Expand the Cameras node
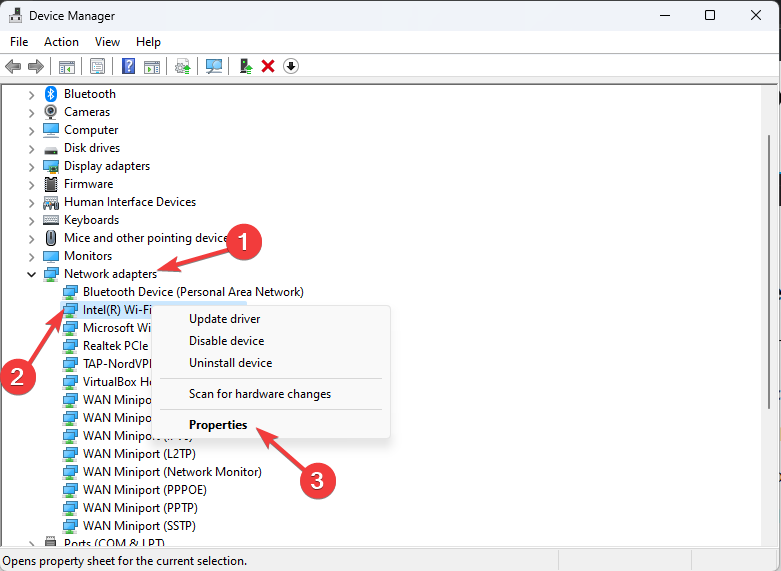The image size is (781, 571). (x=31, y=113)
